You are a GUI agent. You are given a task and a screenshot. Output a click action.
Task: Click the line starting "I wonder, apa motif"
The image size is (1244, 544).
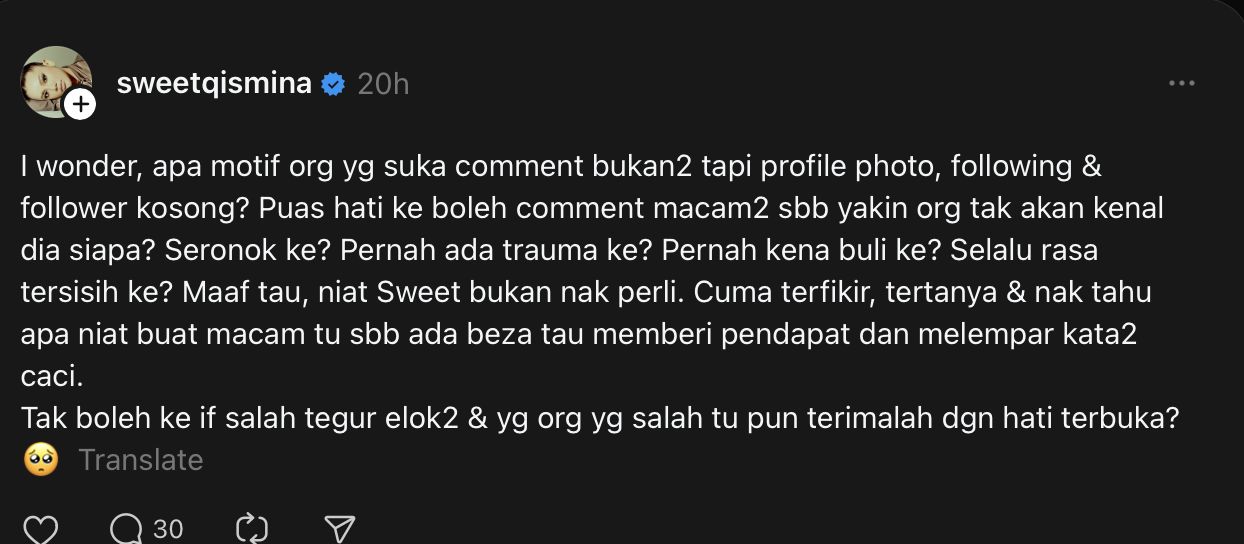tap(561, 167)
